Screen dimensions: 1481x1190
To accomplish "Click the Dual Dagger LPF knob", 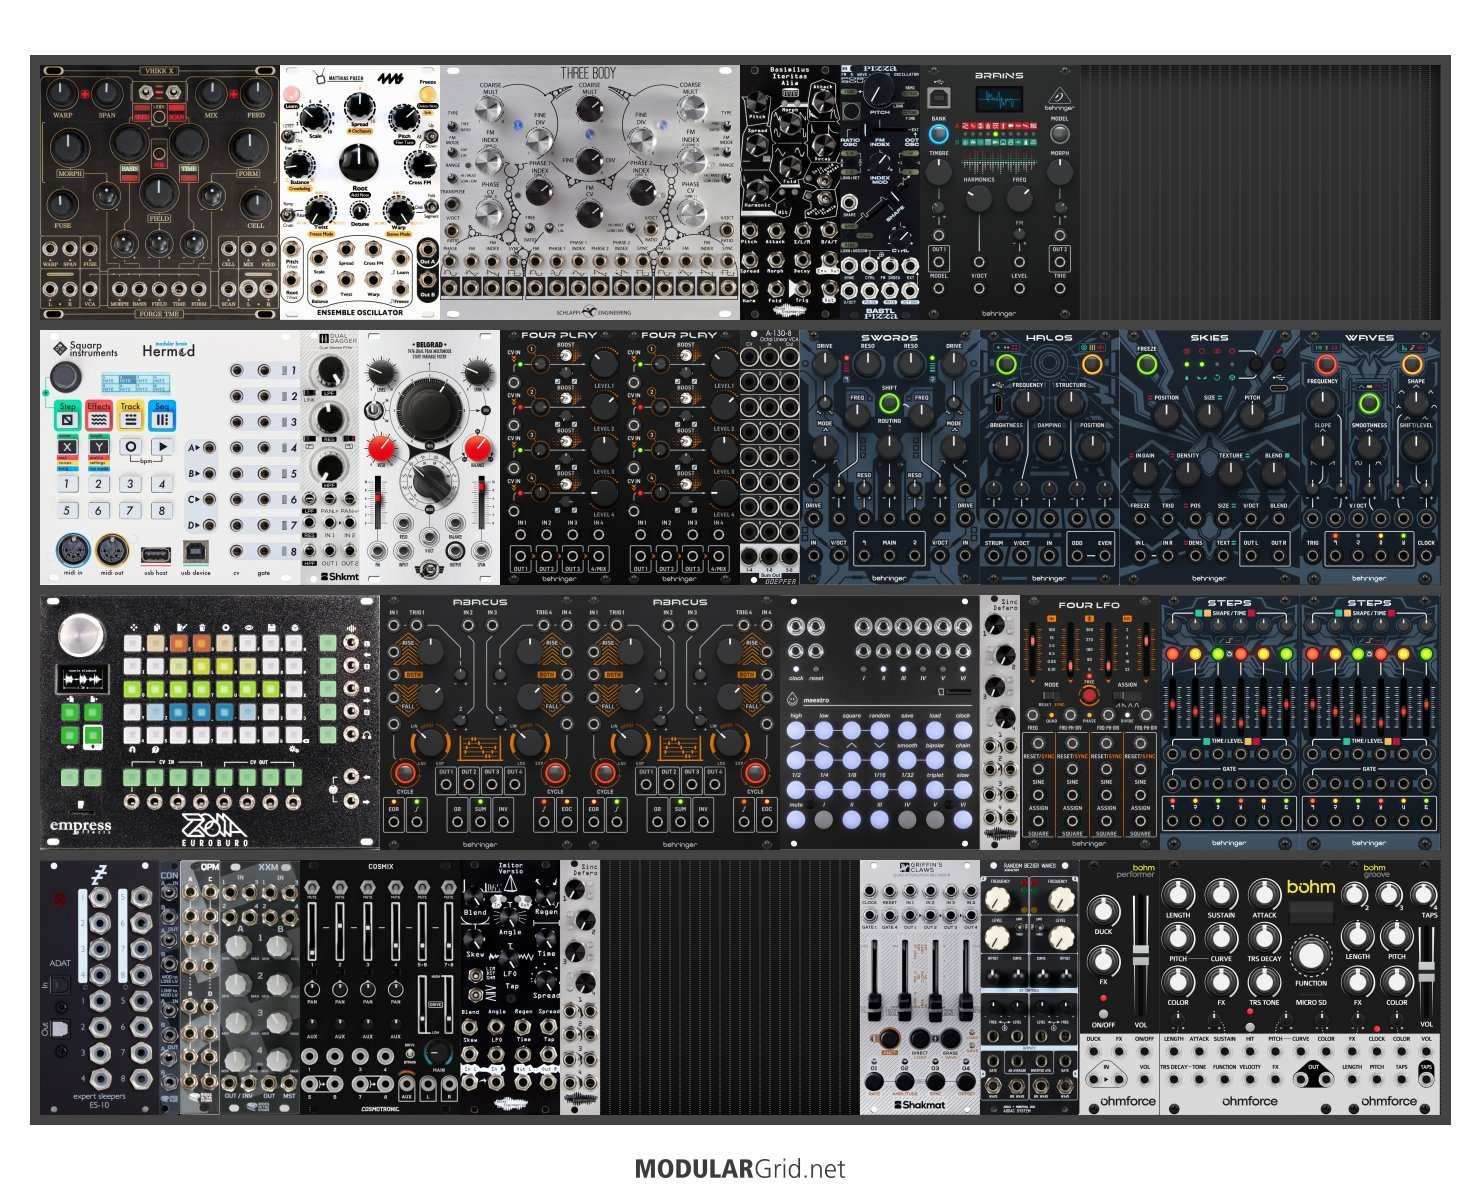I will 330,370.
